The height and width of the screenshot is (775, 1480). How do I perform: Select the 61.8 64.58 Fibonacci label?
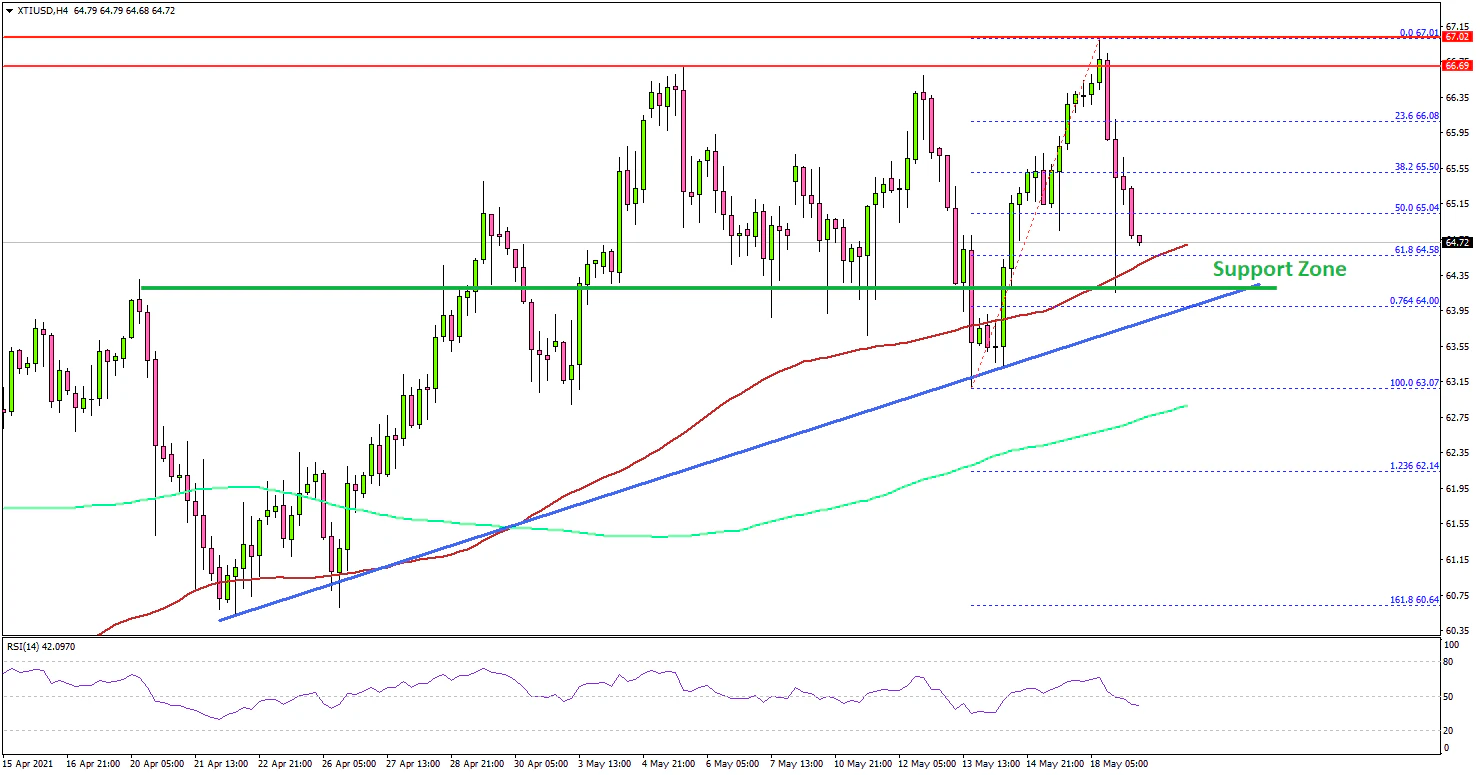1416,249
